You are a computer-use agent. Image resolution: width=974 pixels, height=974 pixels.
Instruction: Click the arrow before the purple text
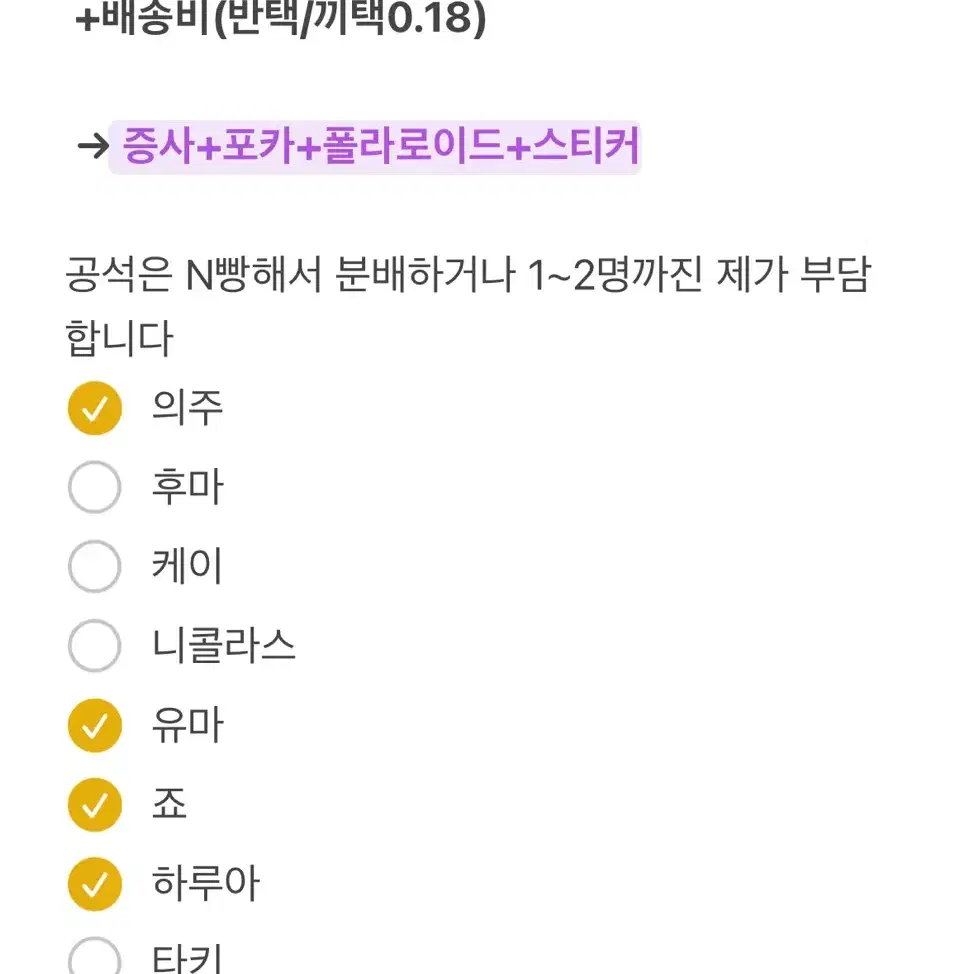pyautogui.click(x=93, y=147)
